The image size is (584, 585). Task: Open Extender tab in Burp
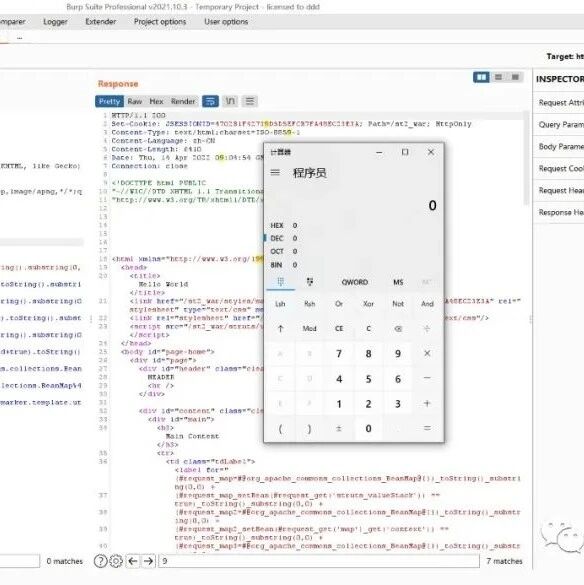(x=101, y=22)
